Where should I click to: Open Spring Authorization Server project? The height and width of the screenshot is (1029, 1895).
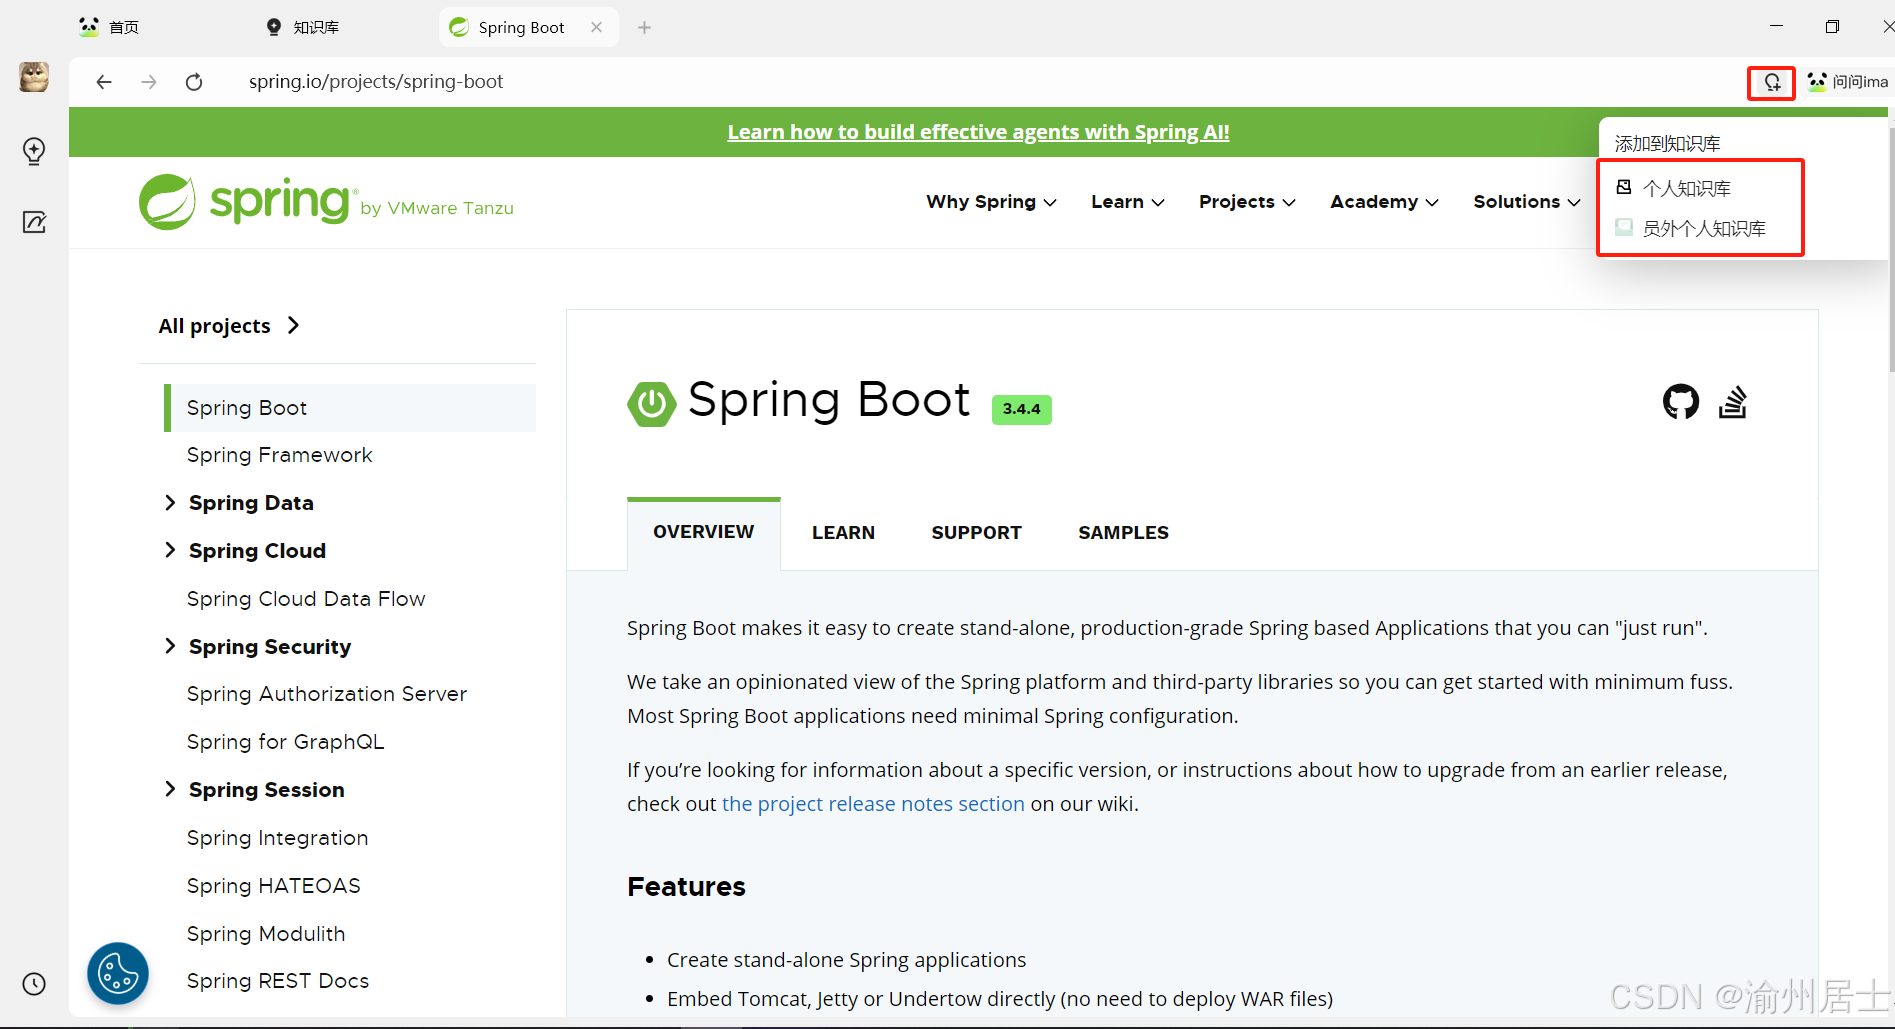pos(327,694)
